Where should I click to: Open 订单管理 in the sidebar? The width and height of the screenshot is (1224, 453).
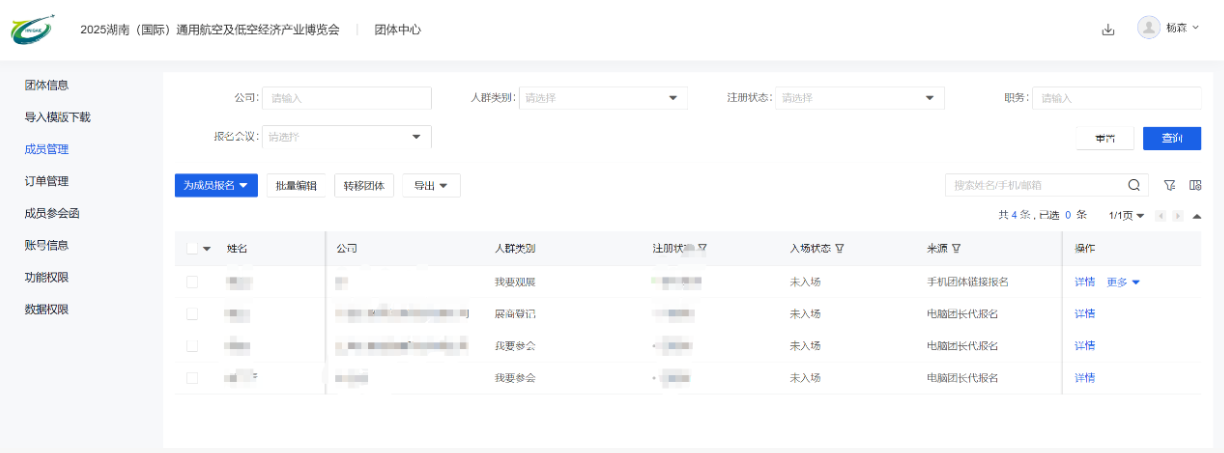click(x=47, y=181)
